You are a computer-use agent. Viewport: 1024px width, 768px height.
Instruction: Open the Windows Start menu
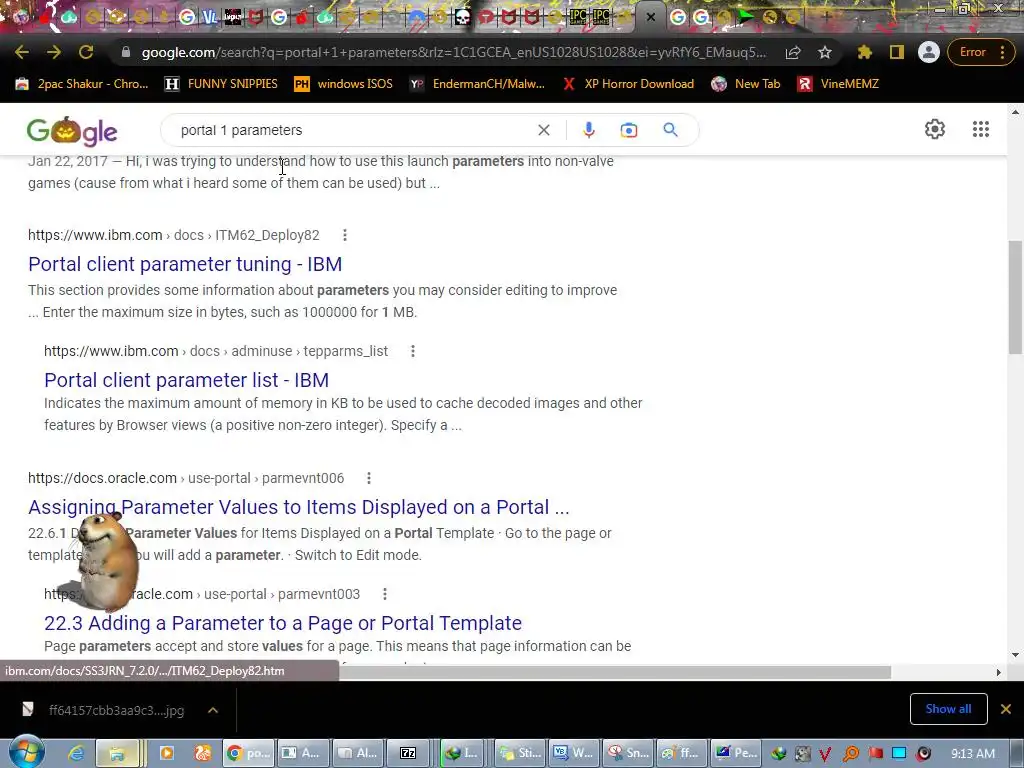pyautogui.click(x=26, y=752)
